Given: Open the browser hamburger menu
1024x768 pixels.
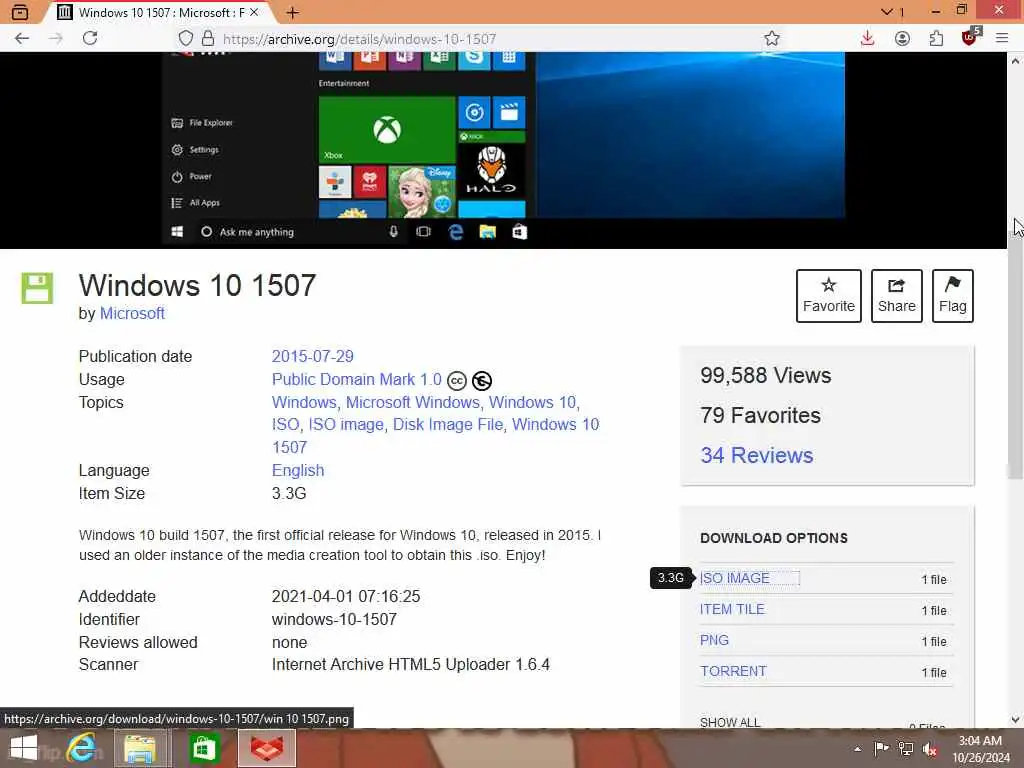Looking at the screenshot, I should pos(1002,39).
